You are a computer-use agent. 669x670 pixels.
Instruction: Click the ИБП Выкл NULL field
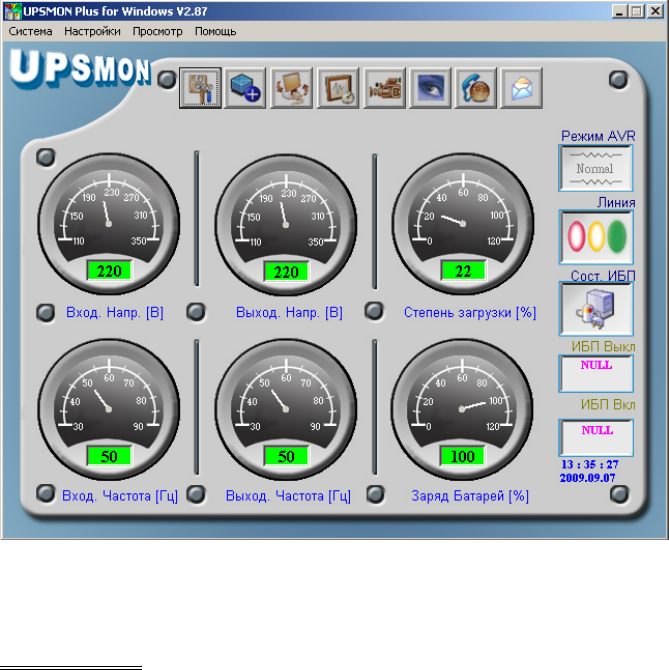click(x=596, y=374)
